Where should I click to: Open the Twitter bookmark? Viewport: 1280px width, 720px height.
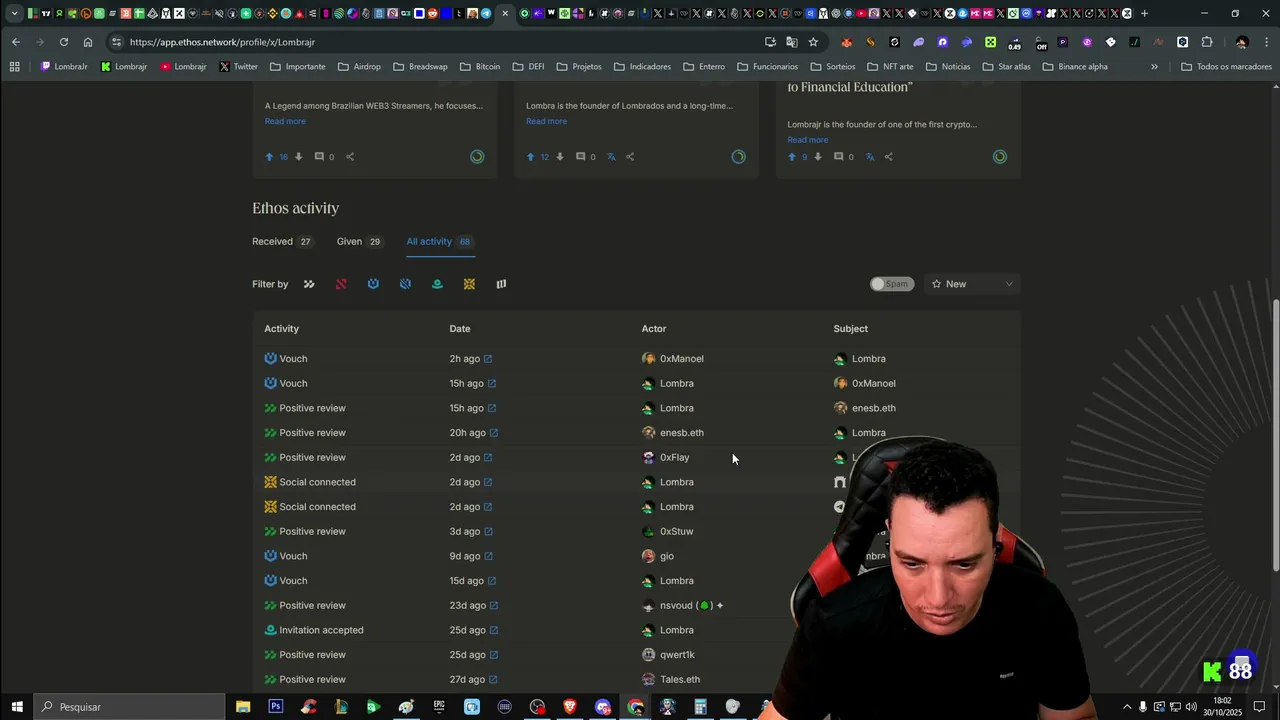(x=238, y=67)
